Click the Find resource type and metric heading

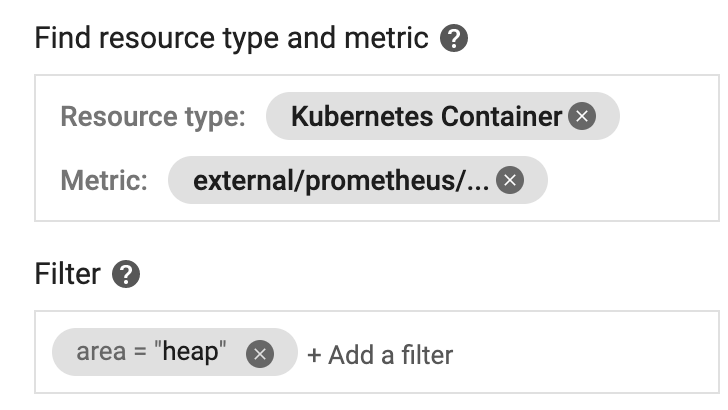pos(231,39)
